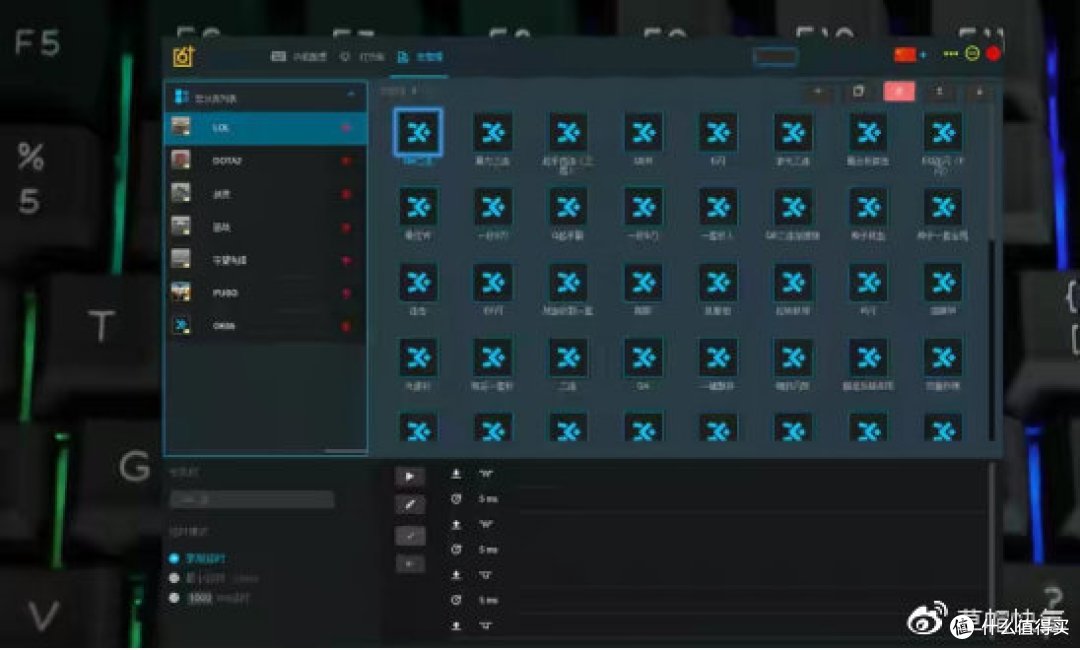Click the red icon on the DOTA2 row
The width and height of the screenshot is (1080, 650).
click(x=346, y=161)
